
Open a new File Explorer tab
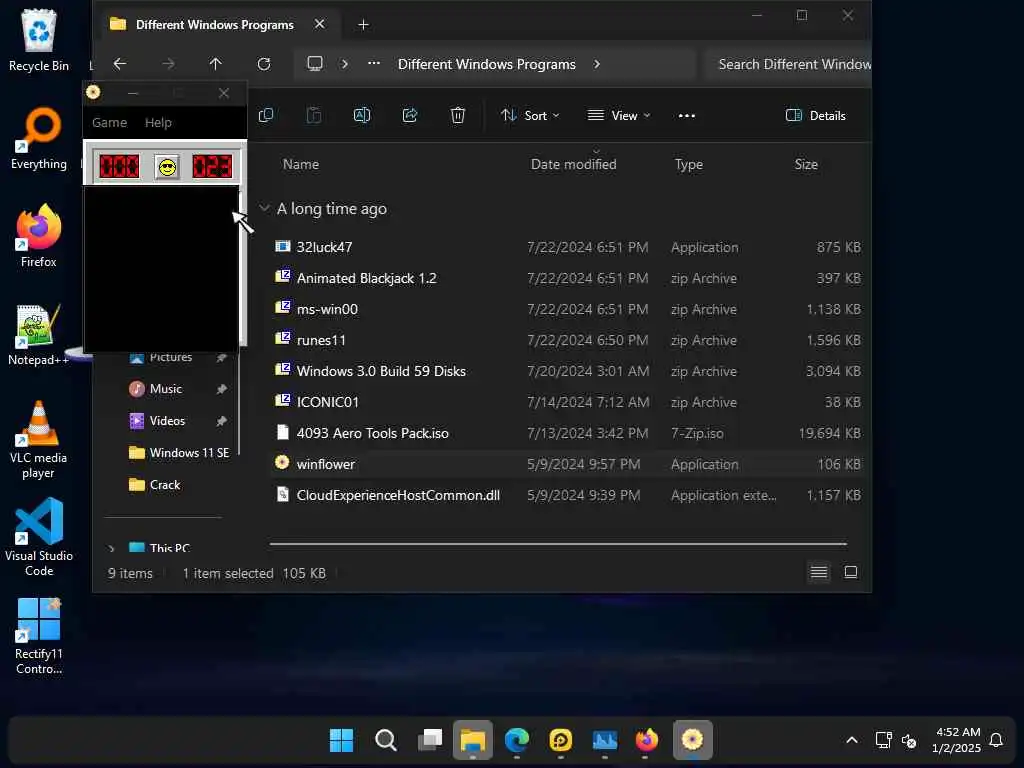pyautogui.click(x=363, y=25)
